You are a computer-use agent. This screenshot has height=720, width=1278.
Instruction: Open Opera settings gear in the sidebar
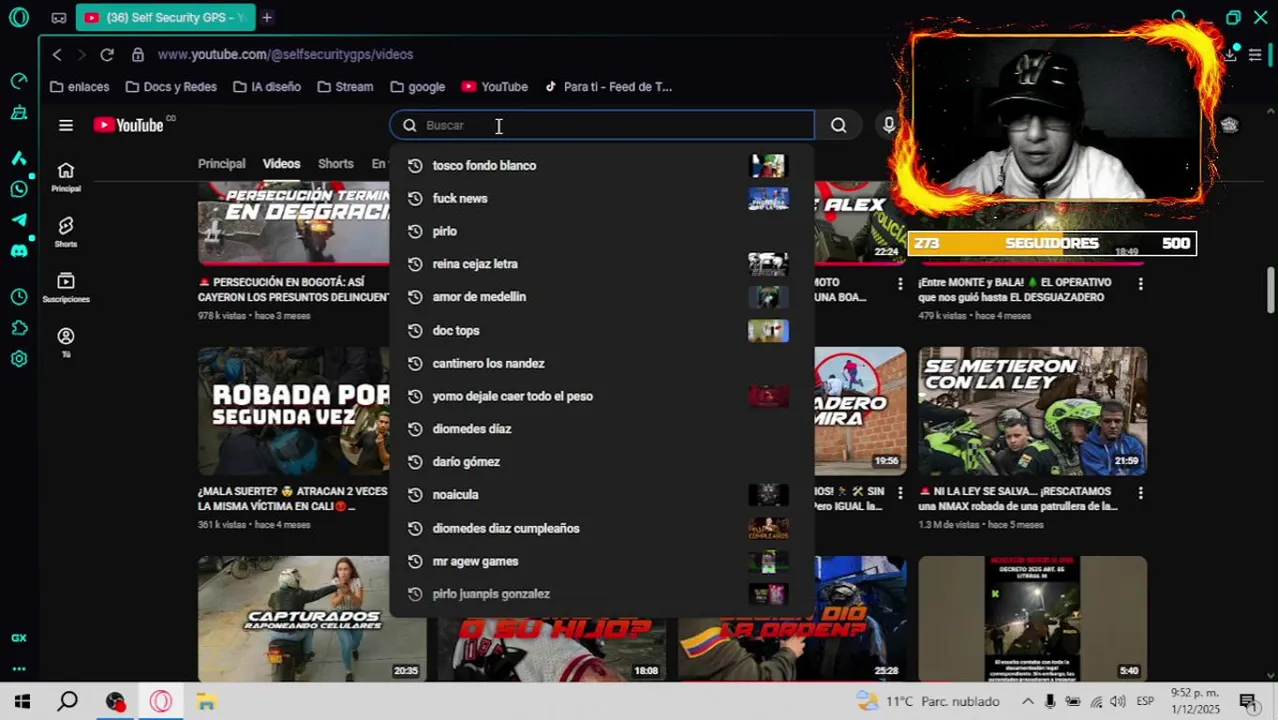click(x=18, y=359)
